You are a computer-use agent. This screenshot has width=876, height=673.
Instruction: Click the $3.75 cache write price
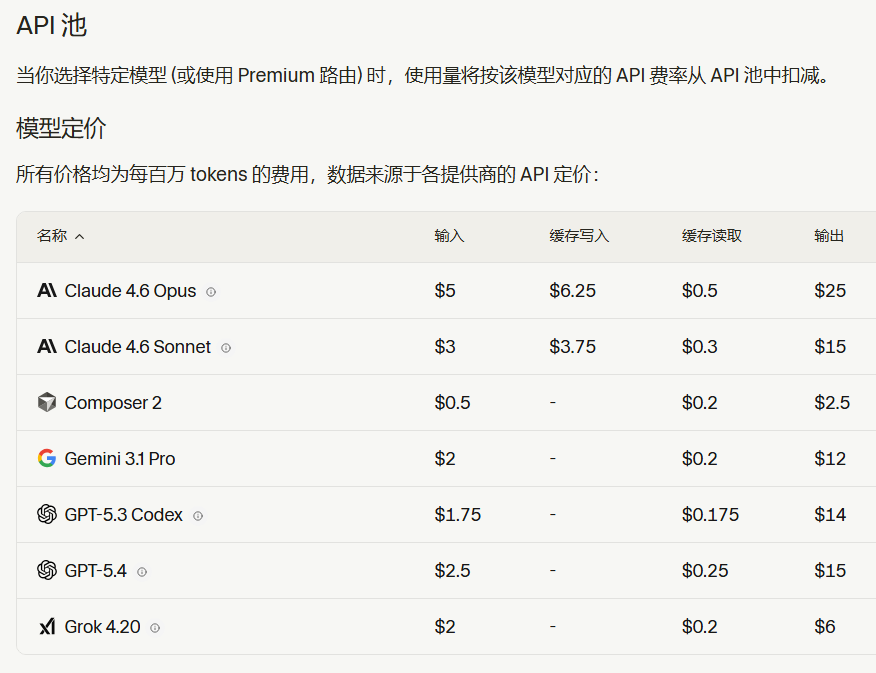(573, 346)
